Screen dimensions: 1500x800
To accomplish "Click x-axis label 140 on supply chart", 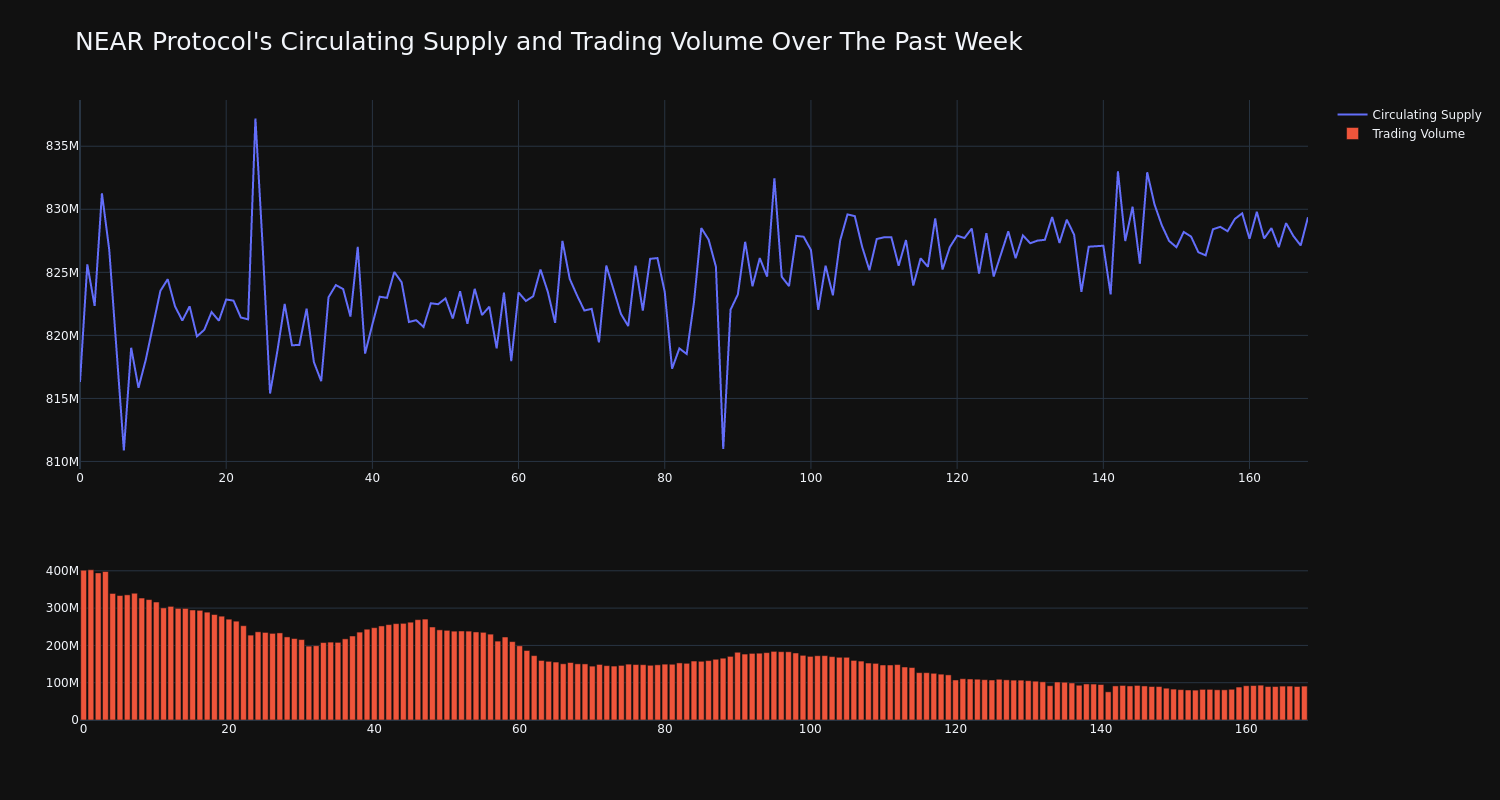I will 1103,478.
